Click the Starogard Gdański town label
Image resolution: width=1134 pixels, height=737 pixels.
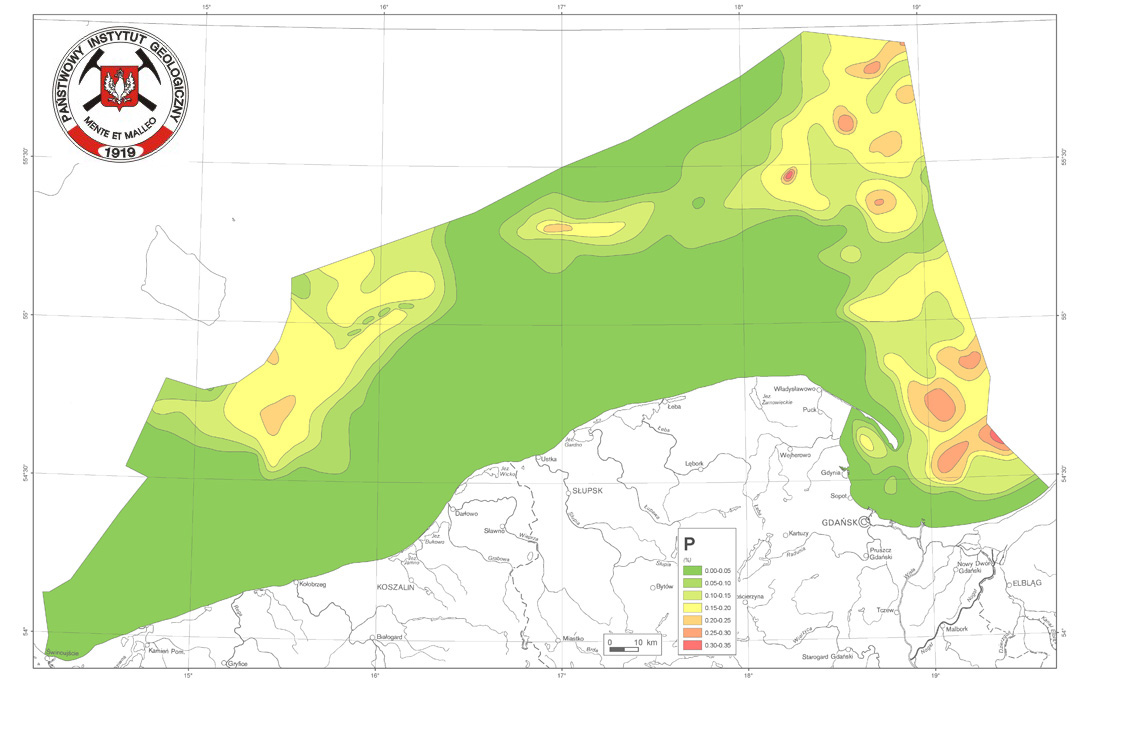tap(829, 655)
